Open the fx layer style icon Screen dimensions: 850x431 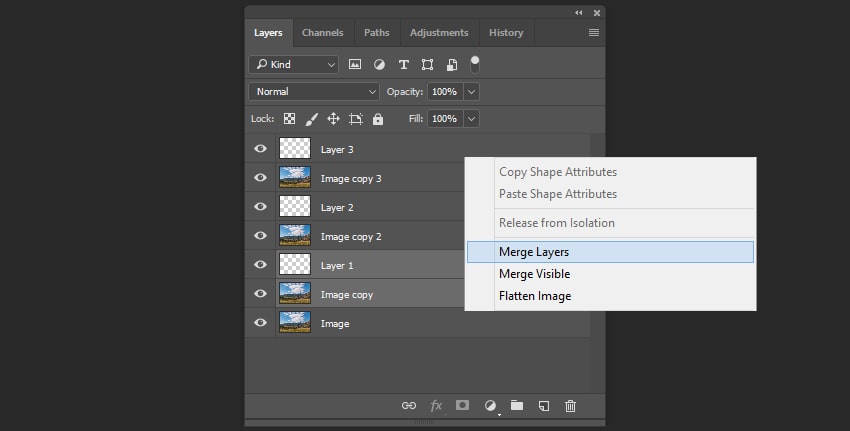point(436,406)
